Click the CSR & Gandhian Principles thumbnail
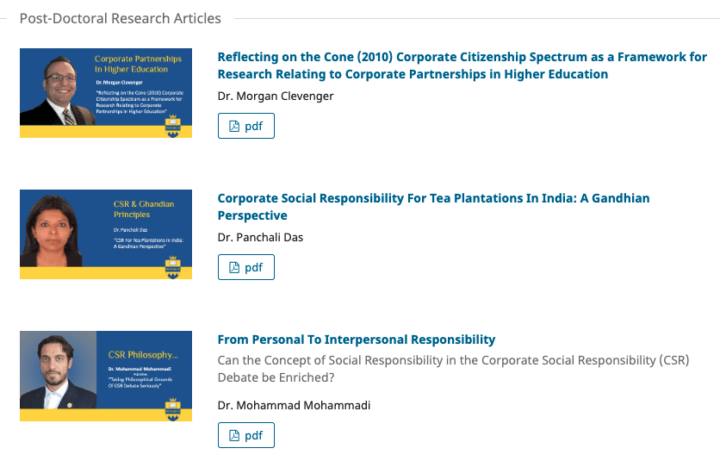This screenshot has width=720, height=461. point(106,234)
